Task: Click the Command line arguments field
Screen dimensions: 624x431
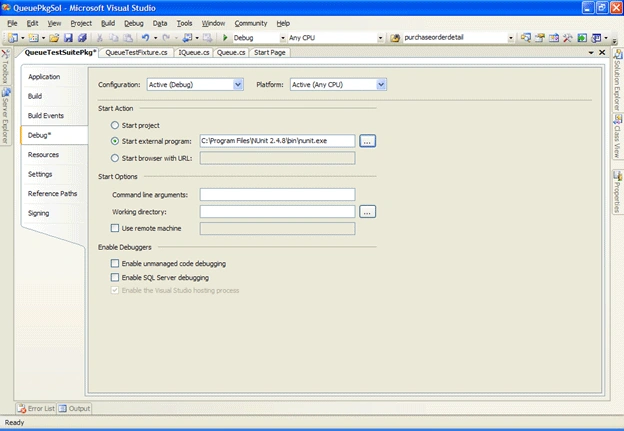Action: [x=277, y=195]
